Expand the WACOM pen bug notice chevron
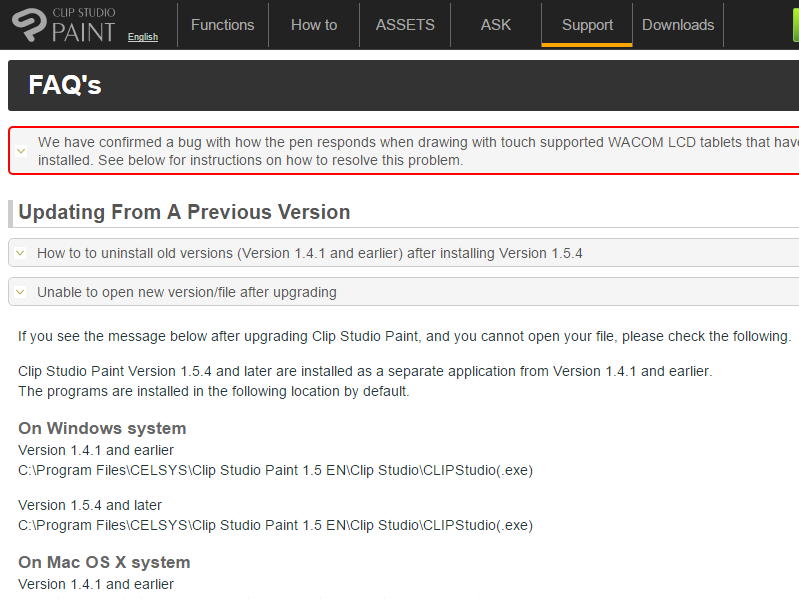This screenshot has height=599, width=799. pos(21,151)
